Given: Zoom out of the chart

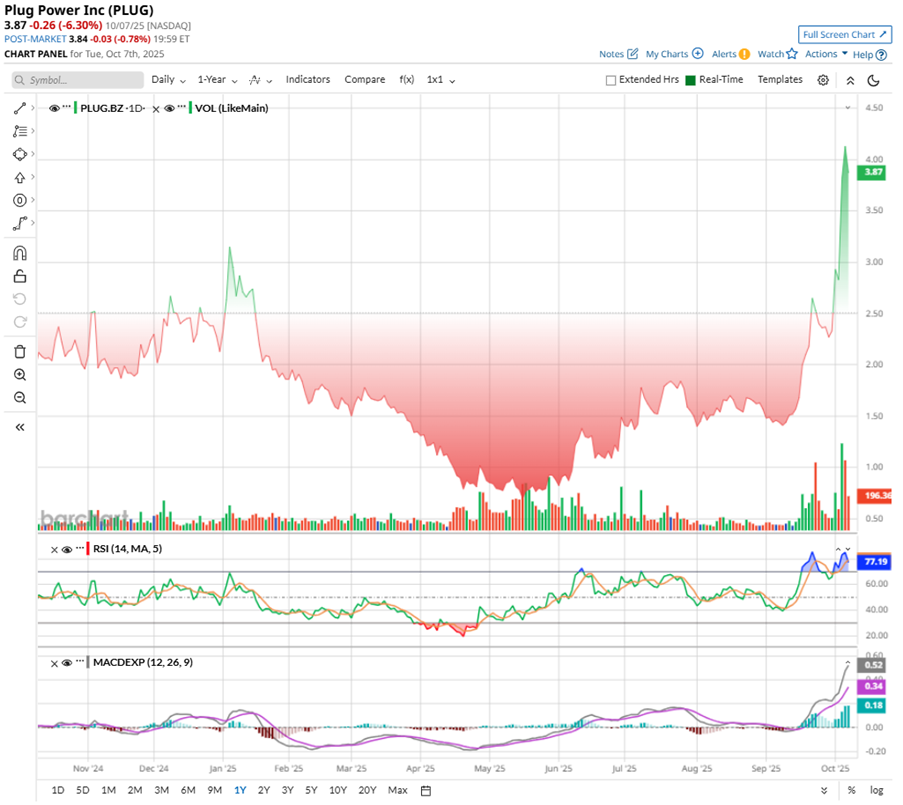Looking at the screenshot, I should click(x=20, y=398).
